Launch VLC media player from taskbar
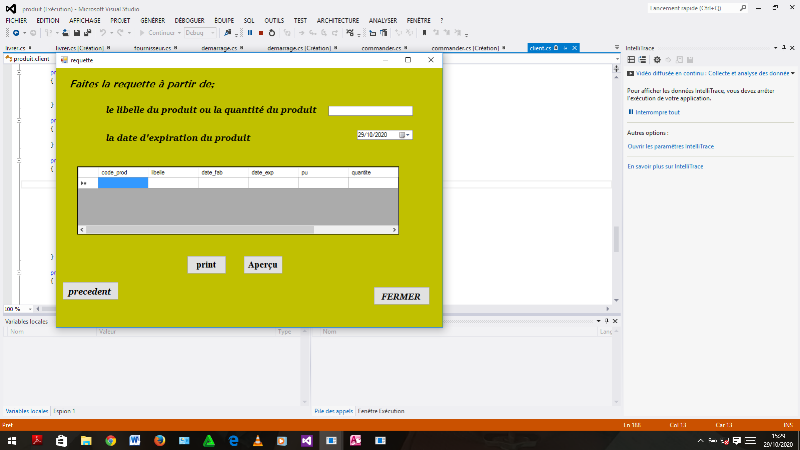The width and height of the screenshot is (800, 450). pos(257,440)
